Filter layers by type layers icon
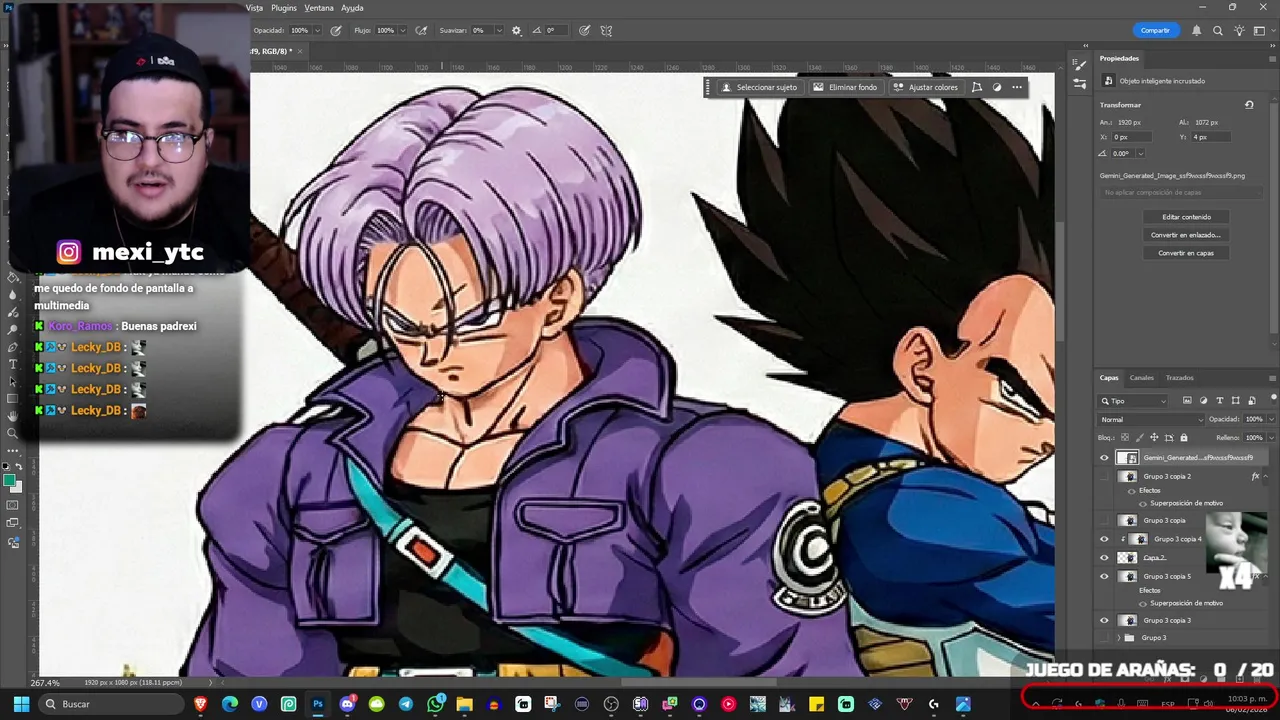Screen dimensions: 1280x720 pyautogui.click(x=1219, y=401)
